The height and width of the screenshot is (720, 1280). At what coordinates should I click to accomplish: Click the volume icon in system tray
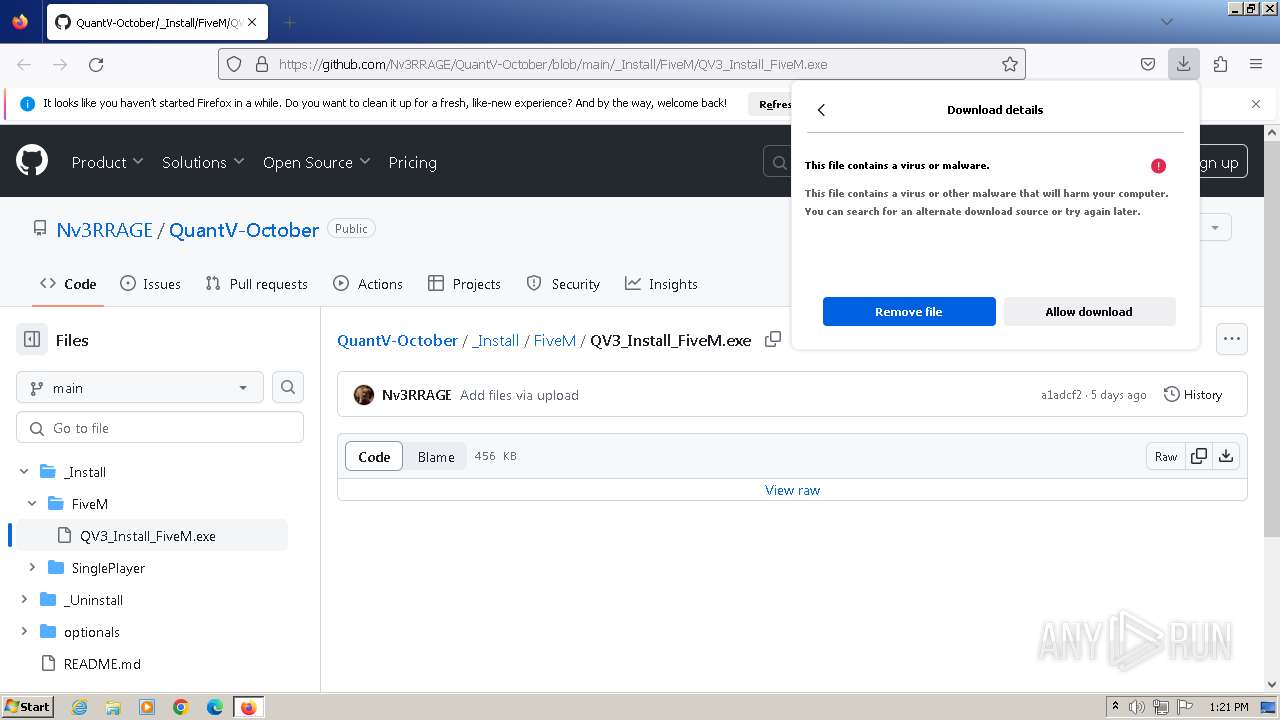1138,707
